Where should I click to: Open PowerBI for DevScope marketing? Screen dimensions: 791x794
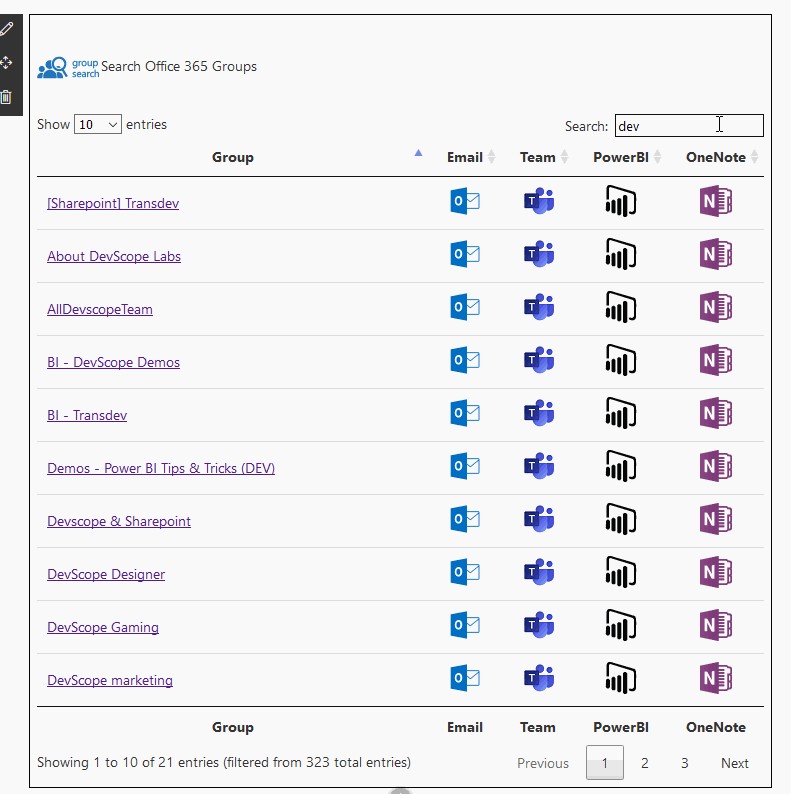pyautogui.click(x=621, y=678)
